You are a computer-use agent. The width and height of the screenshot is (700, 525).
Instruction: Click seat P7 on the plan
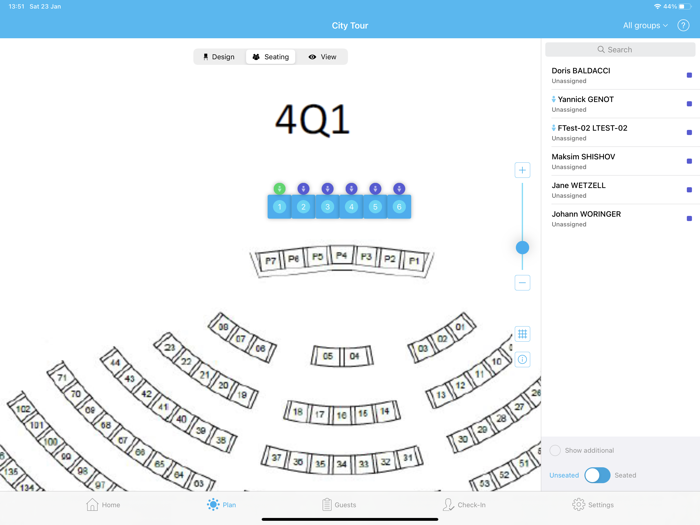270,261
